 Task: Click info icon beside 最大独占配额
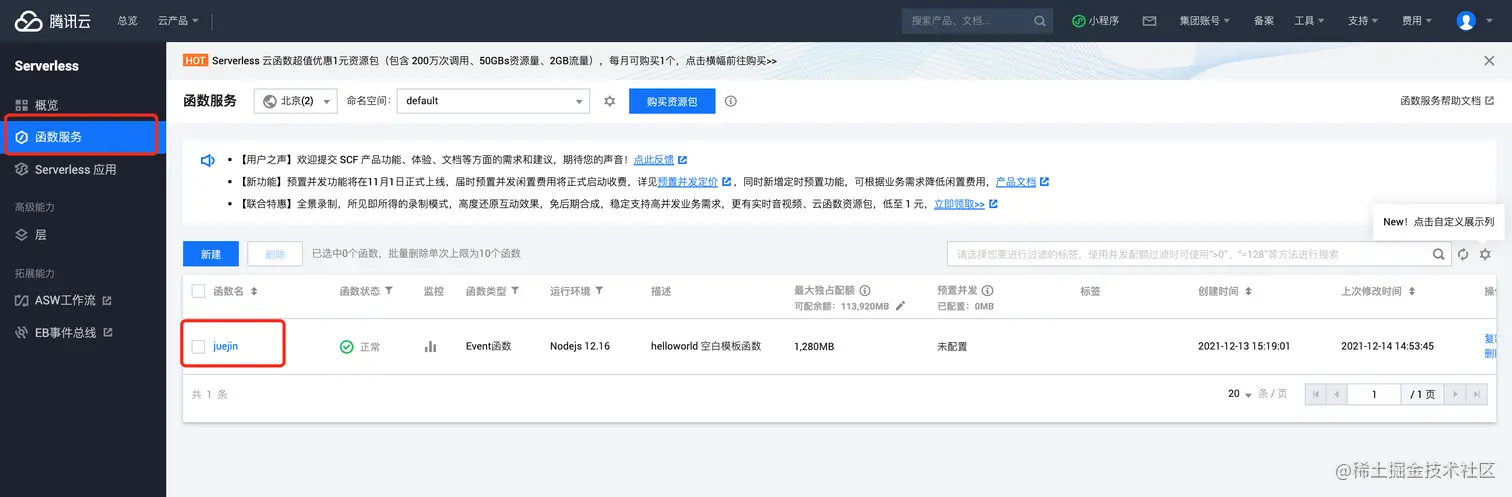click(x=865, y=290)
